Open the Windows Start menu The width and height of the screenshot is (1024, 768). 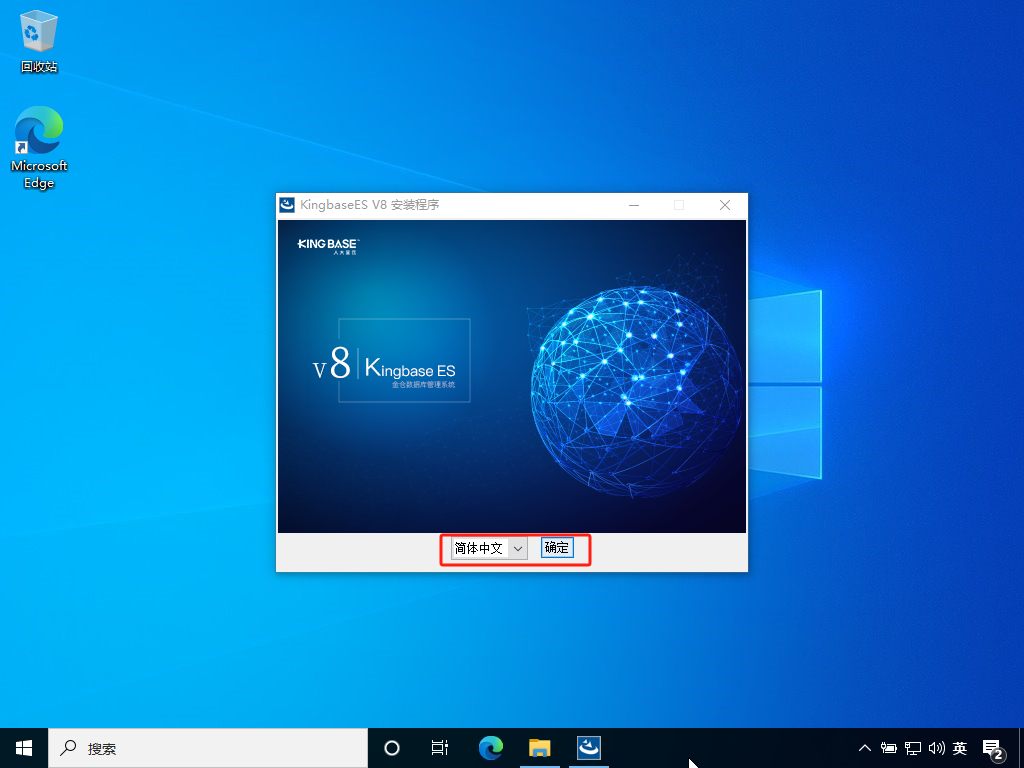pos(24,748)
